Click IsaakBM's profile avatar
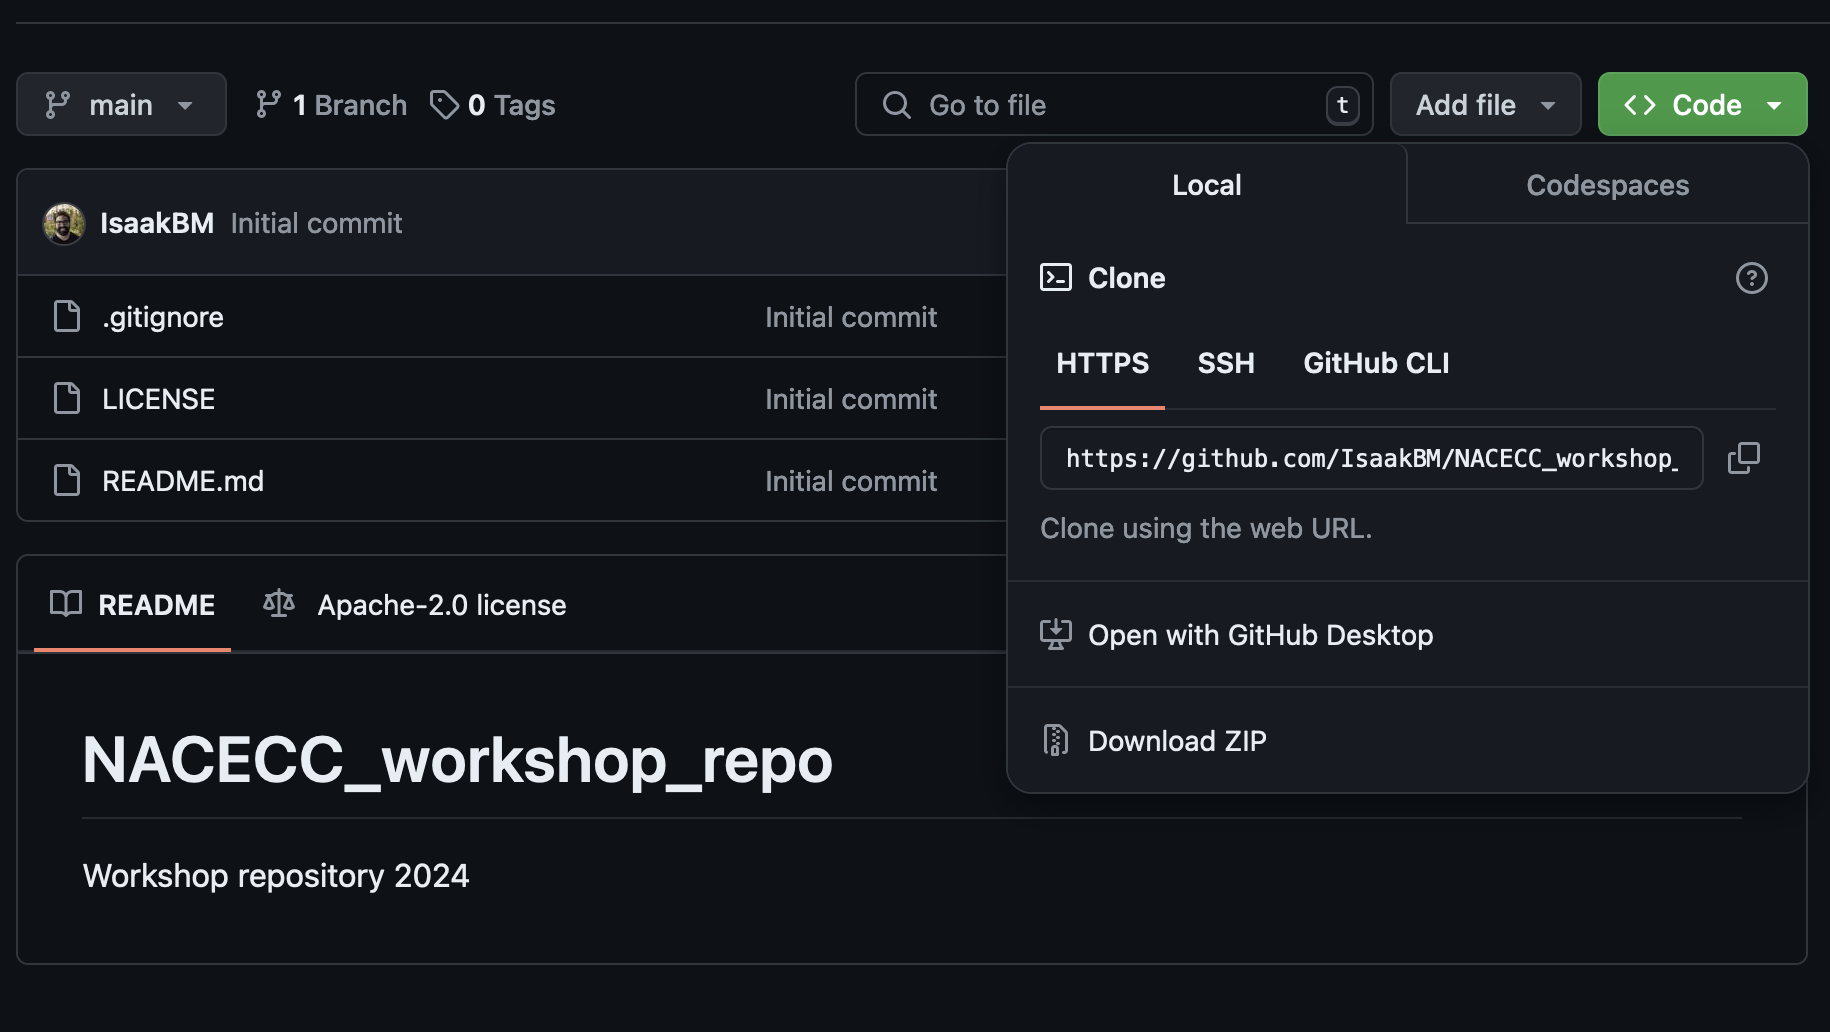This screenshot has width=1830, height=1032. click(64, 223)
